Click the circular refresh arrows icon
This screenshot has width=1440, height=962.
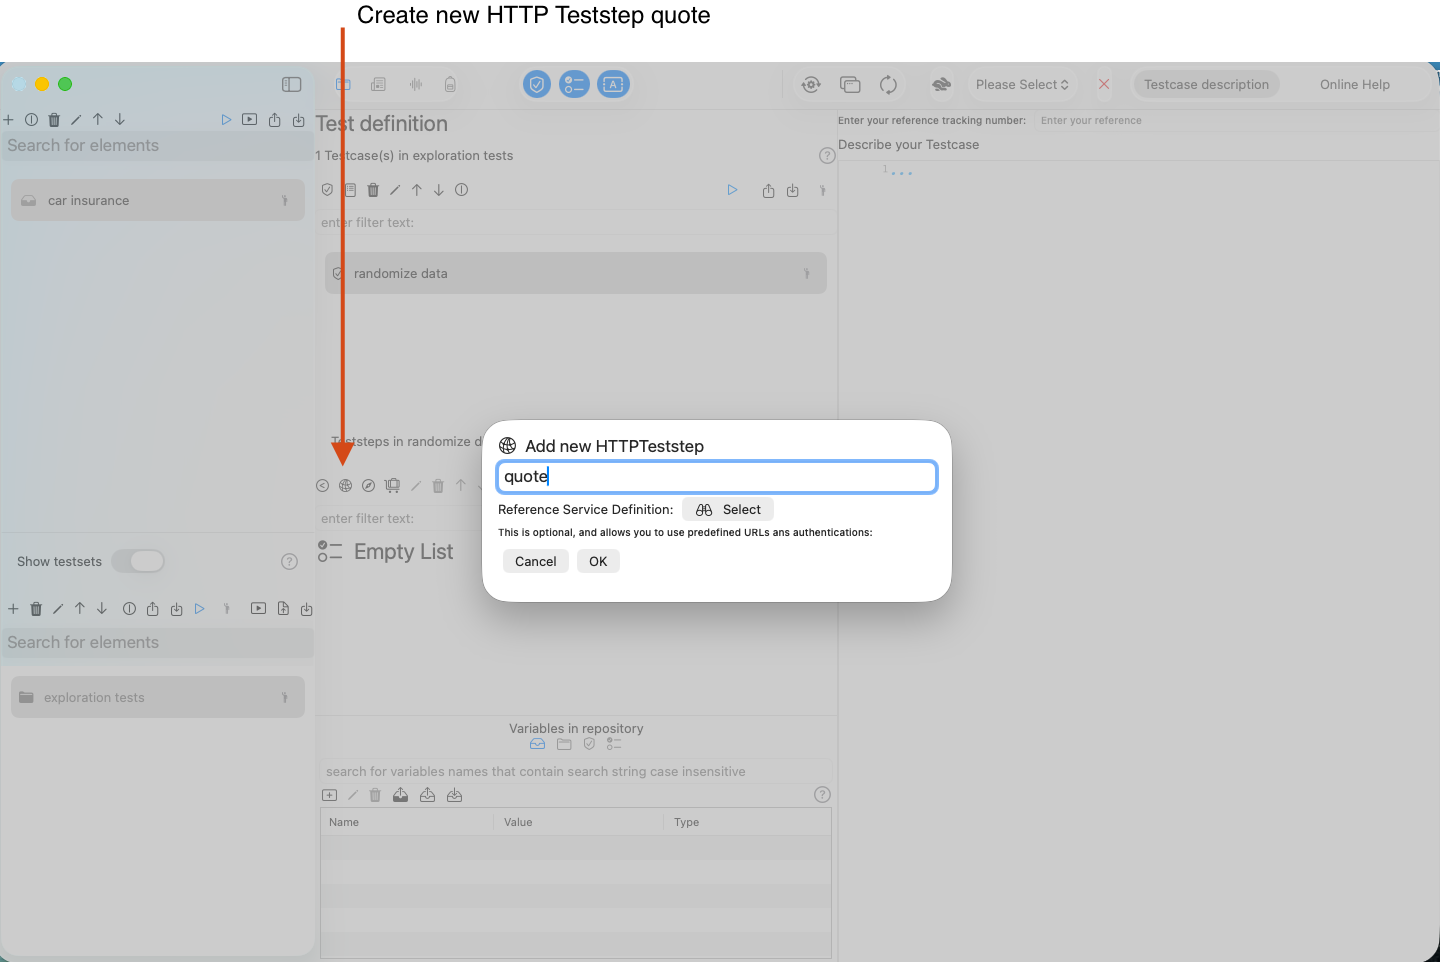[x=888, y=85]
